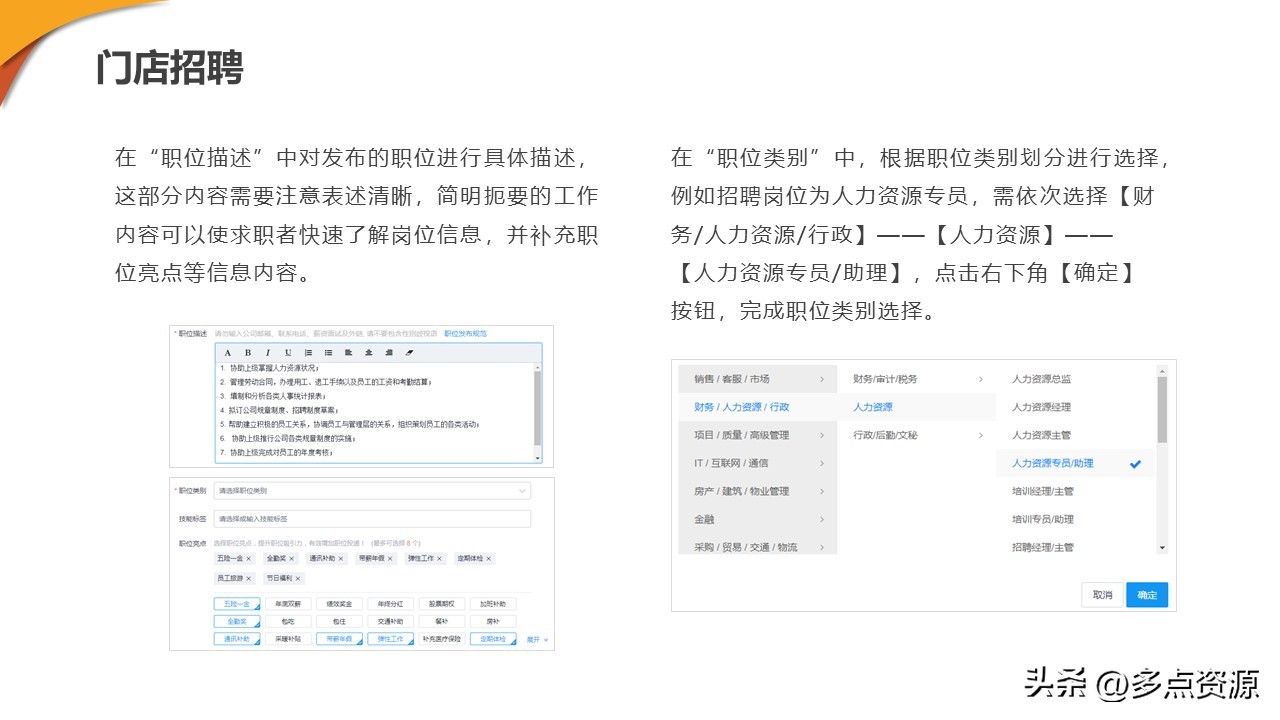Click the clear-formatting eraser icon
Image resolution: width=1280 pixels, height=720 pixels.
click(409, 353)
